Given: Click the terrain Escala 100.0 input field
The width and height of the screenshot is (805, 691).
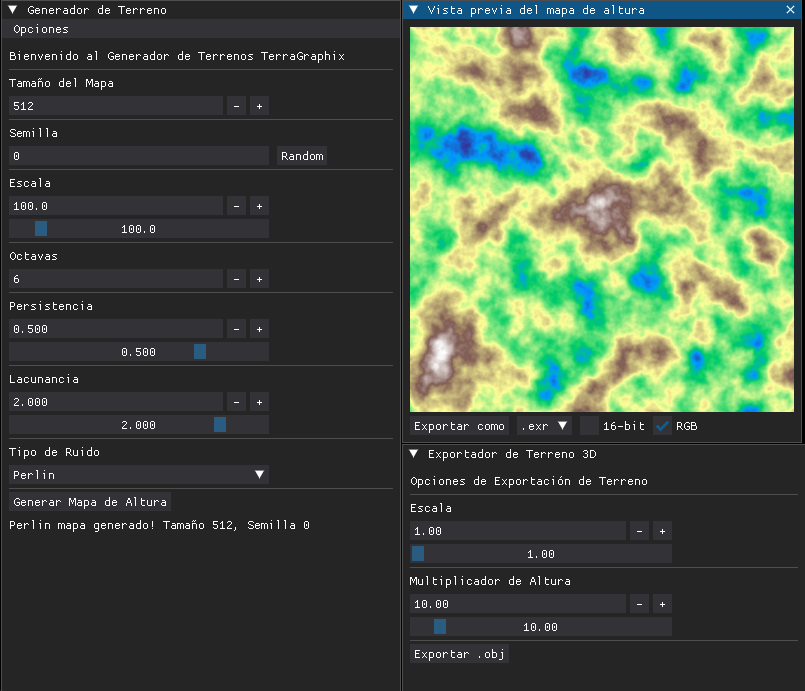Looking at the screenshot, I should 116,206.
